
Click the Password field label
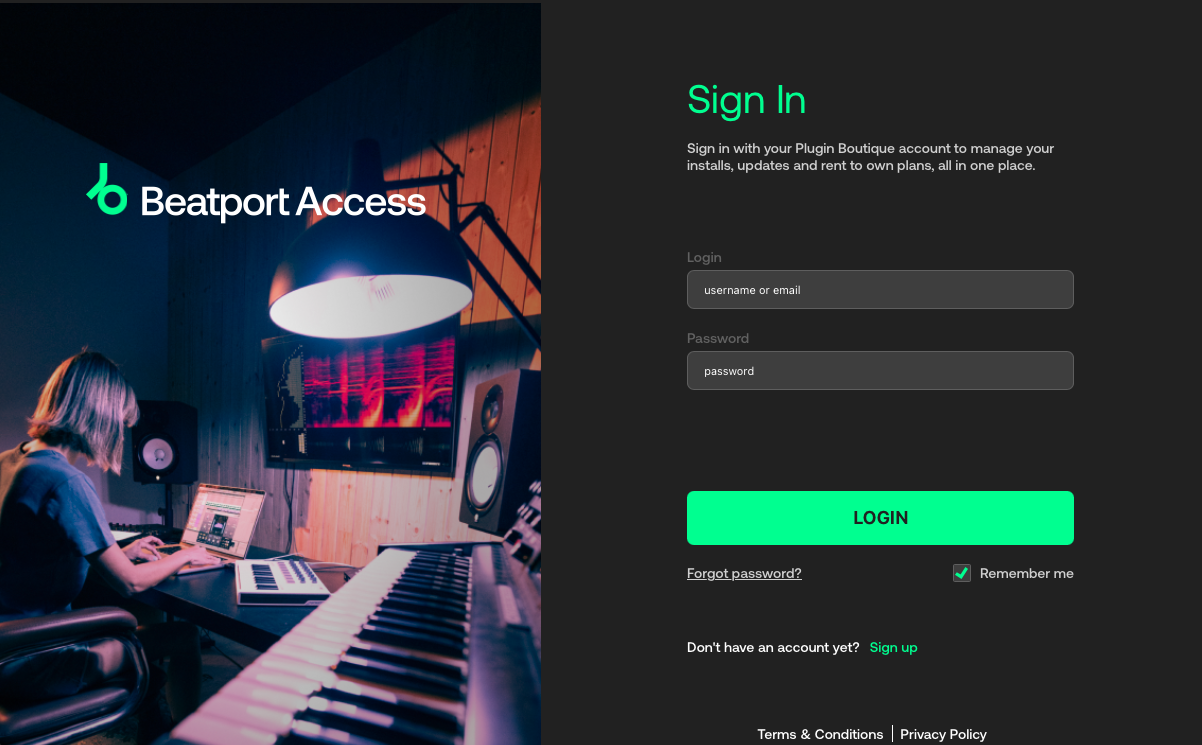(718, 338)
